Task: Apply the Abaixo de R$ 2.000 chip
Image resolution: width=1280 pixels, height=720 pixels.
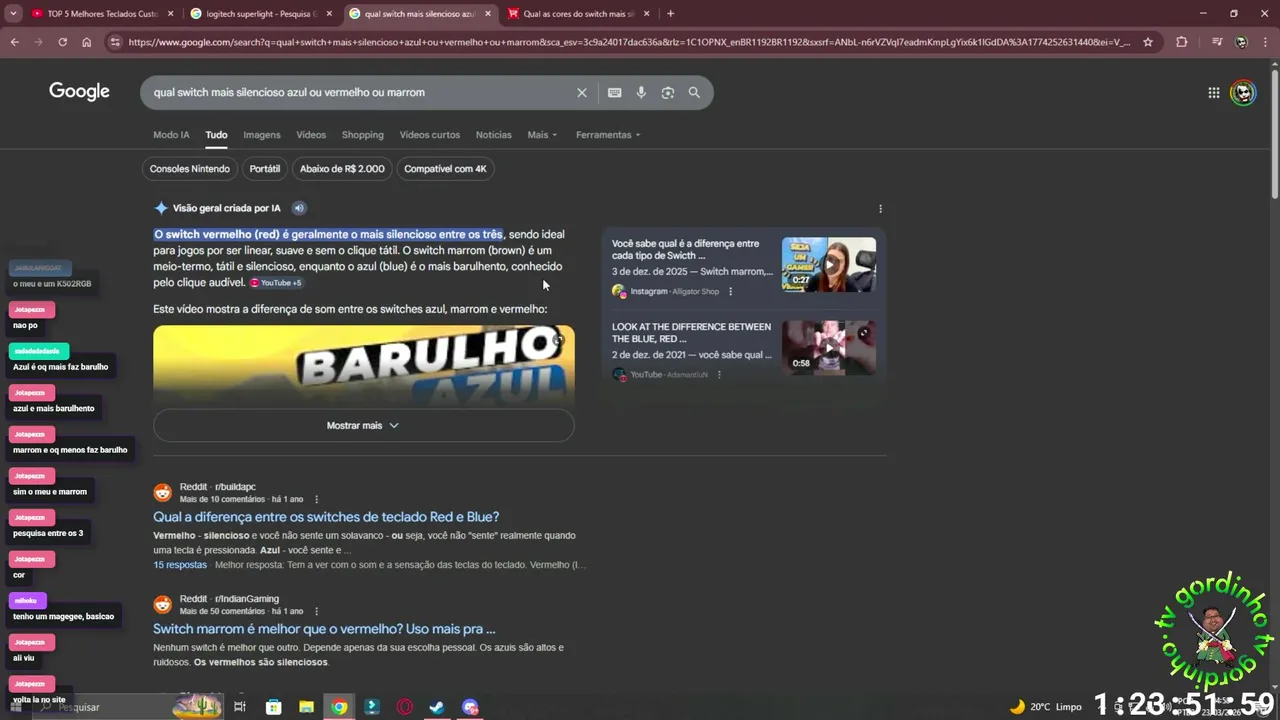Action: 342,168
